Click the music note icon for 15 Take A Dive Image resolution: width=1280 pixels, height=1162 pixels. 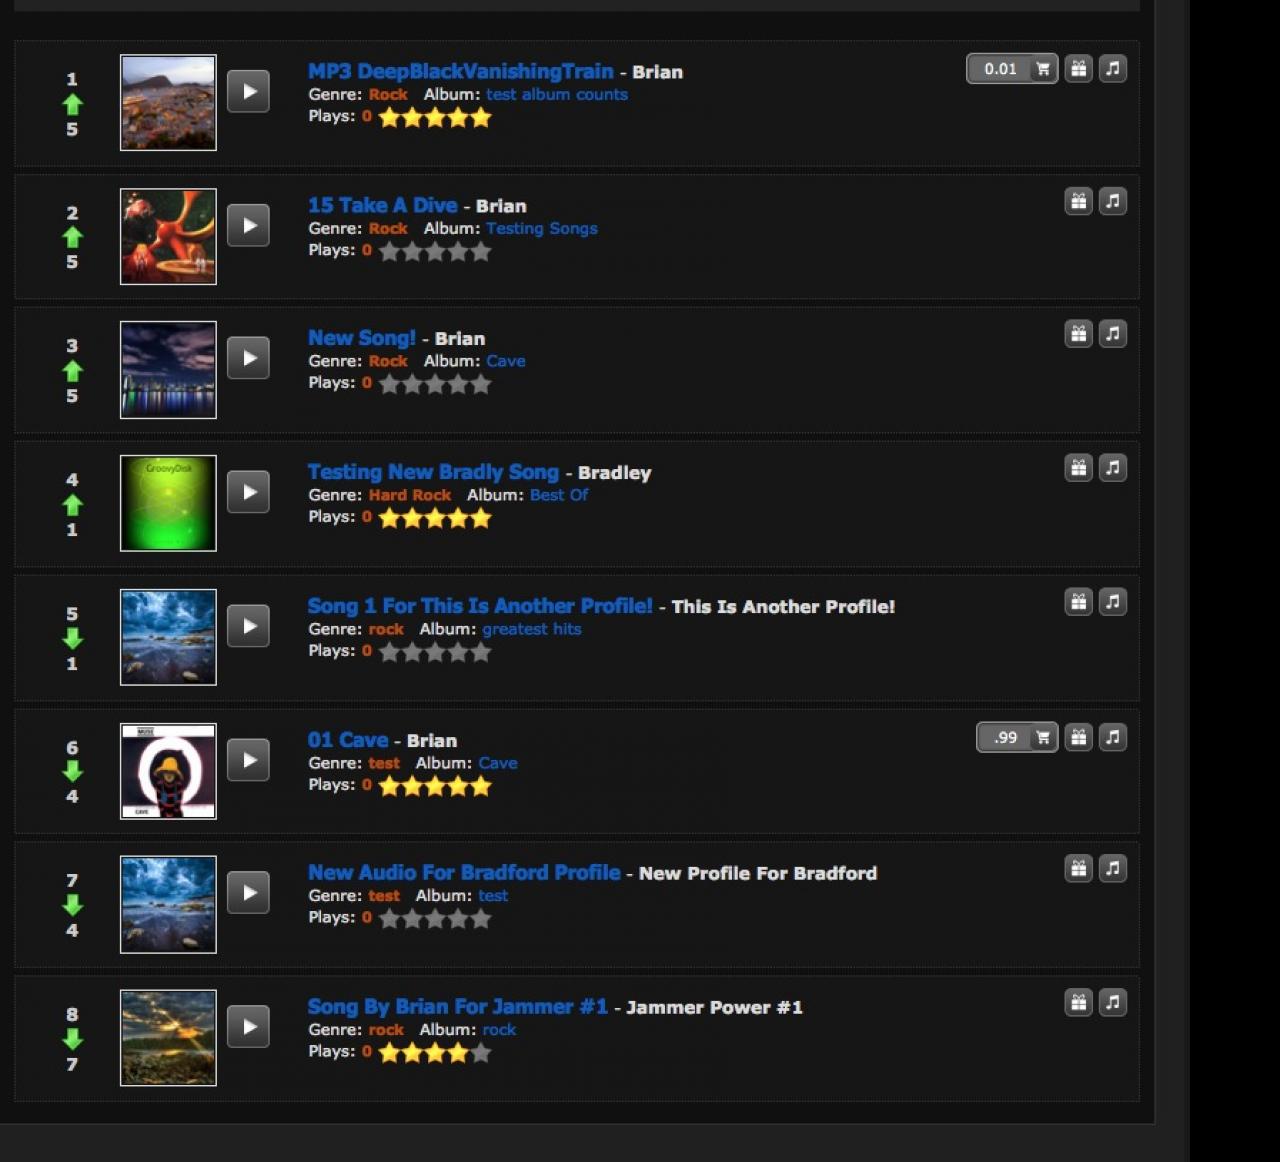(1113, 201)
